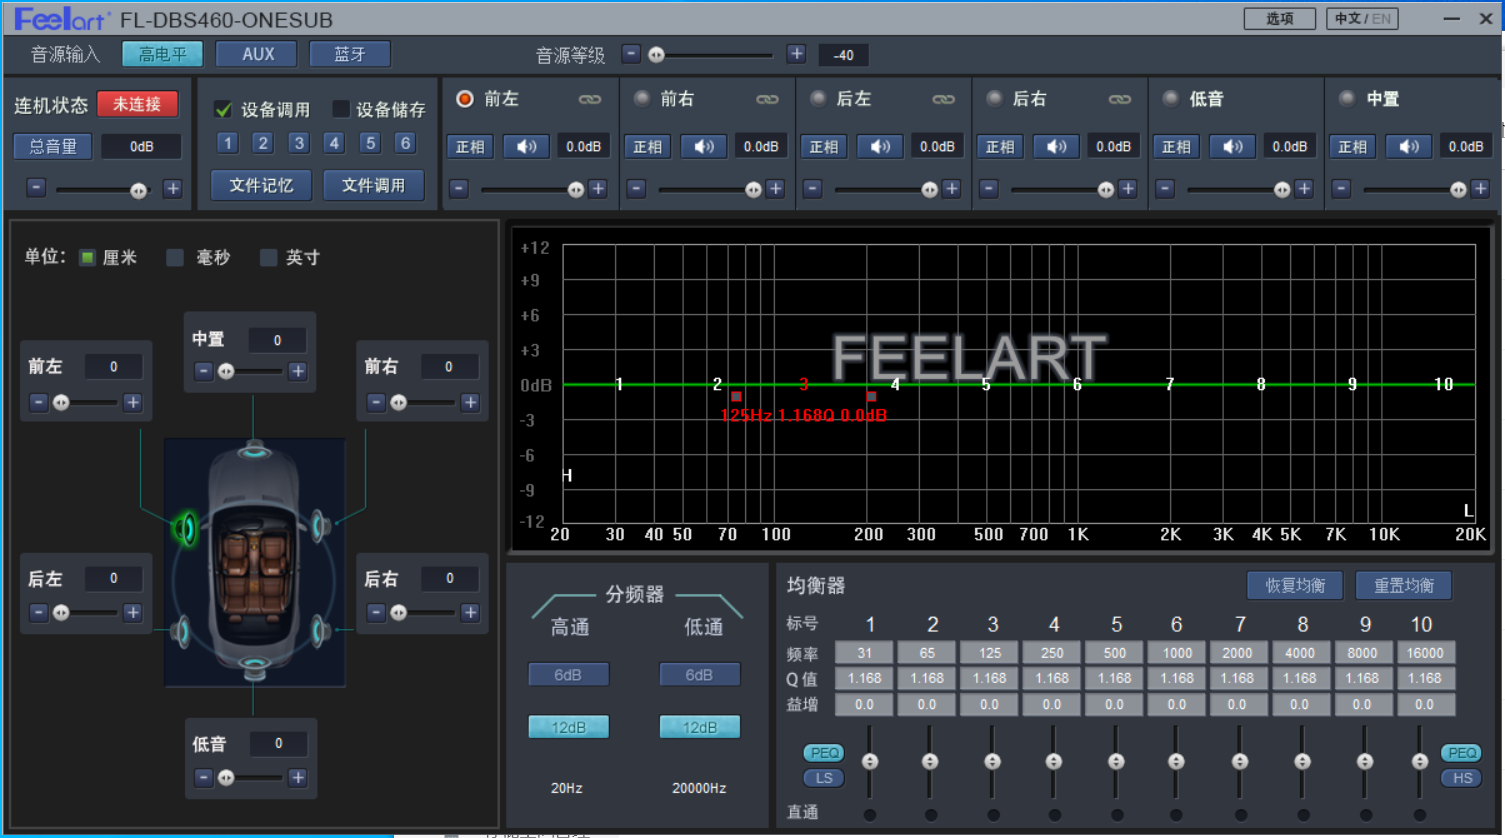Screen dimensions: 1505x838
Task: Toggle the link icon for 后左 channel
Action: (943, 99)
